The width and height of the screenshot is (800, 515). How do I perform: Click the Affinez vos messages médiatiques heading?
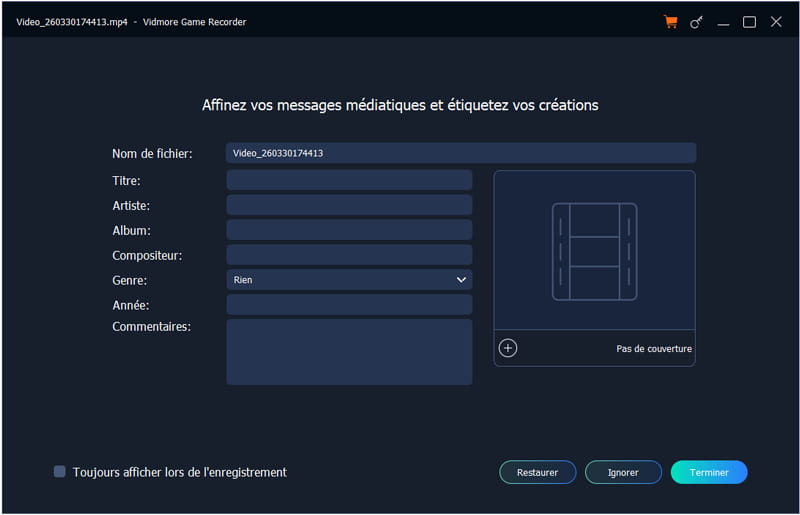400,105
